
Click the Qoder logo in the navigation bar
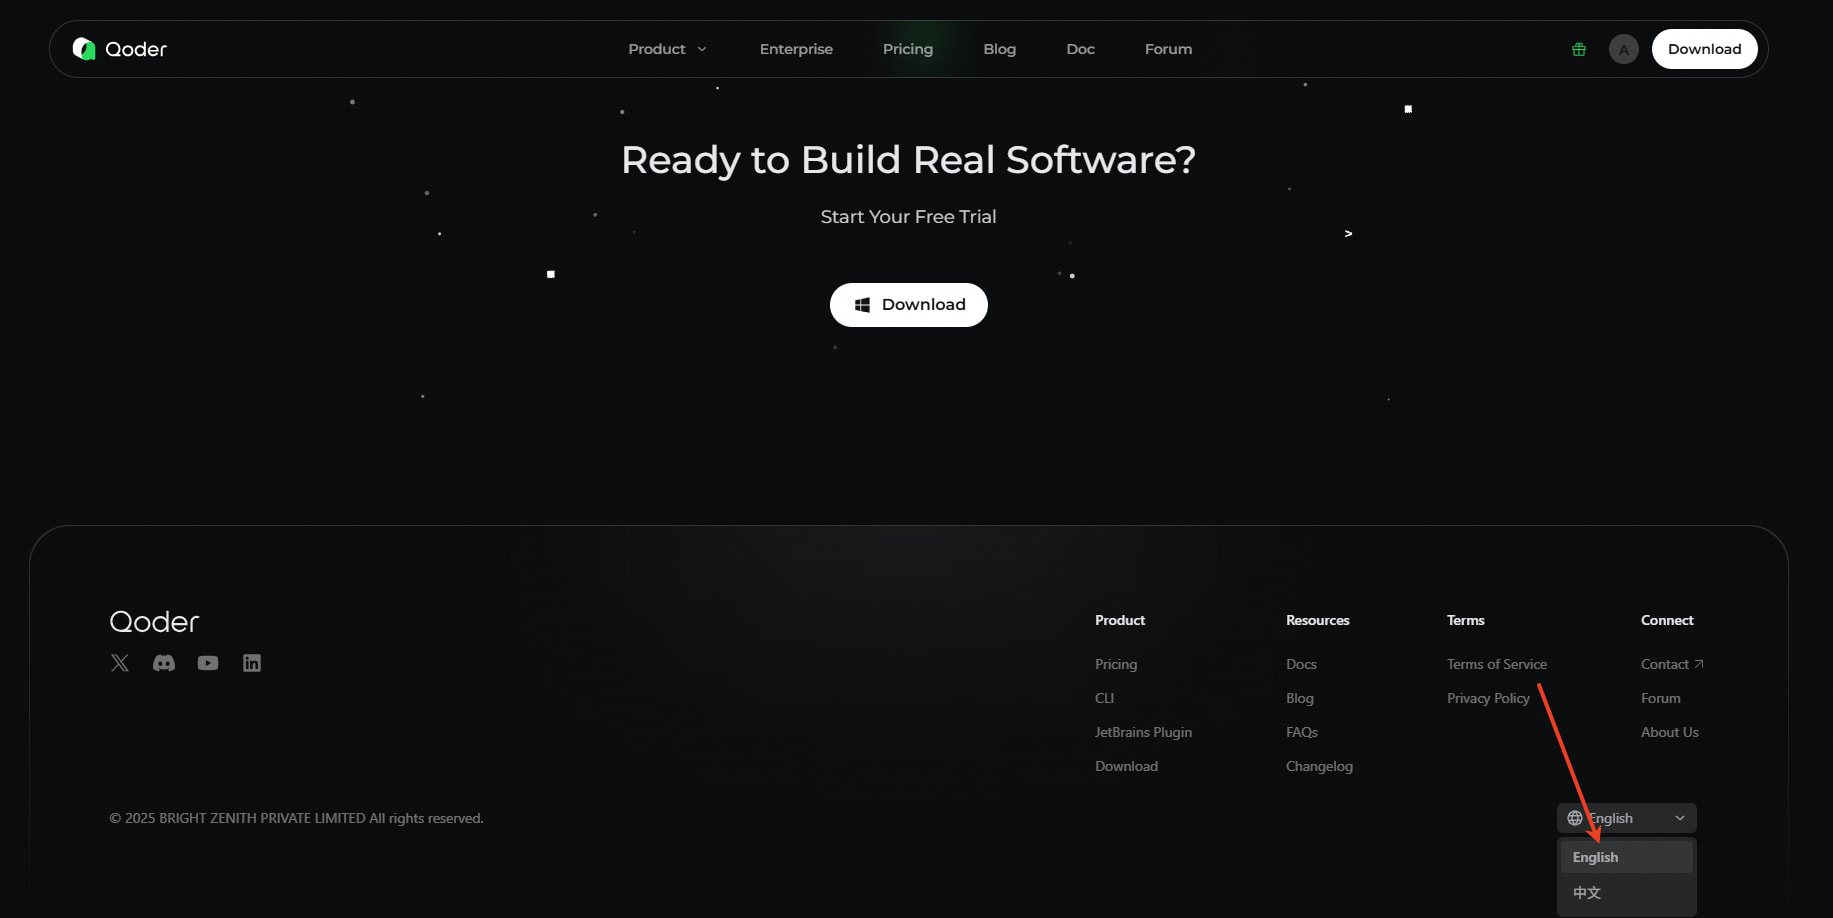click(120, 49)
